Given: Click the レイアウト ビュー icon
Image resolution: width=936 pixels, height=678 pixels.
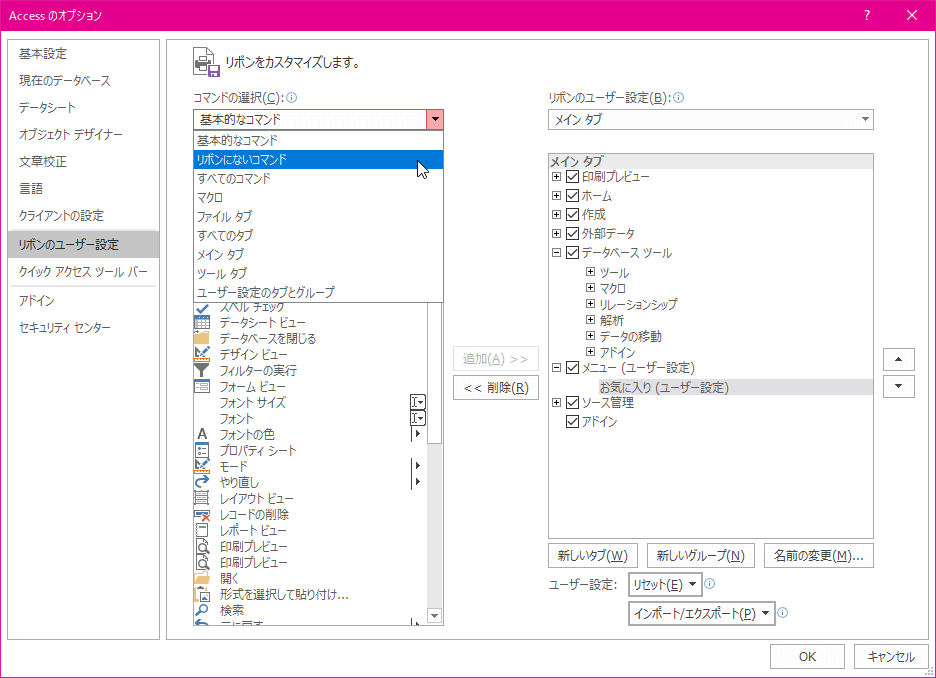Looking at the screenshot, I should 202,498.
